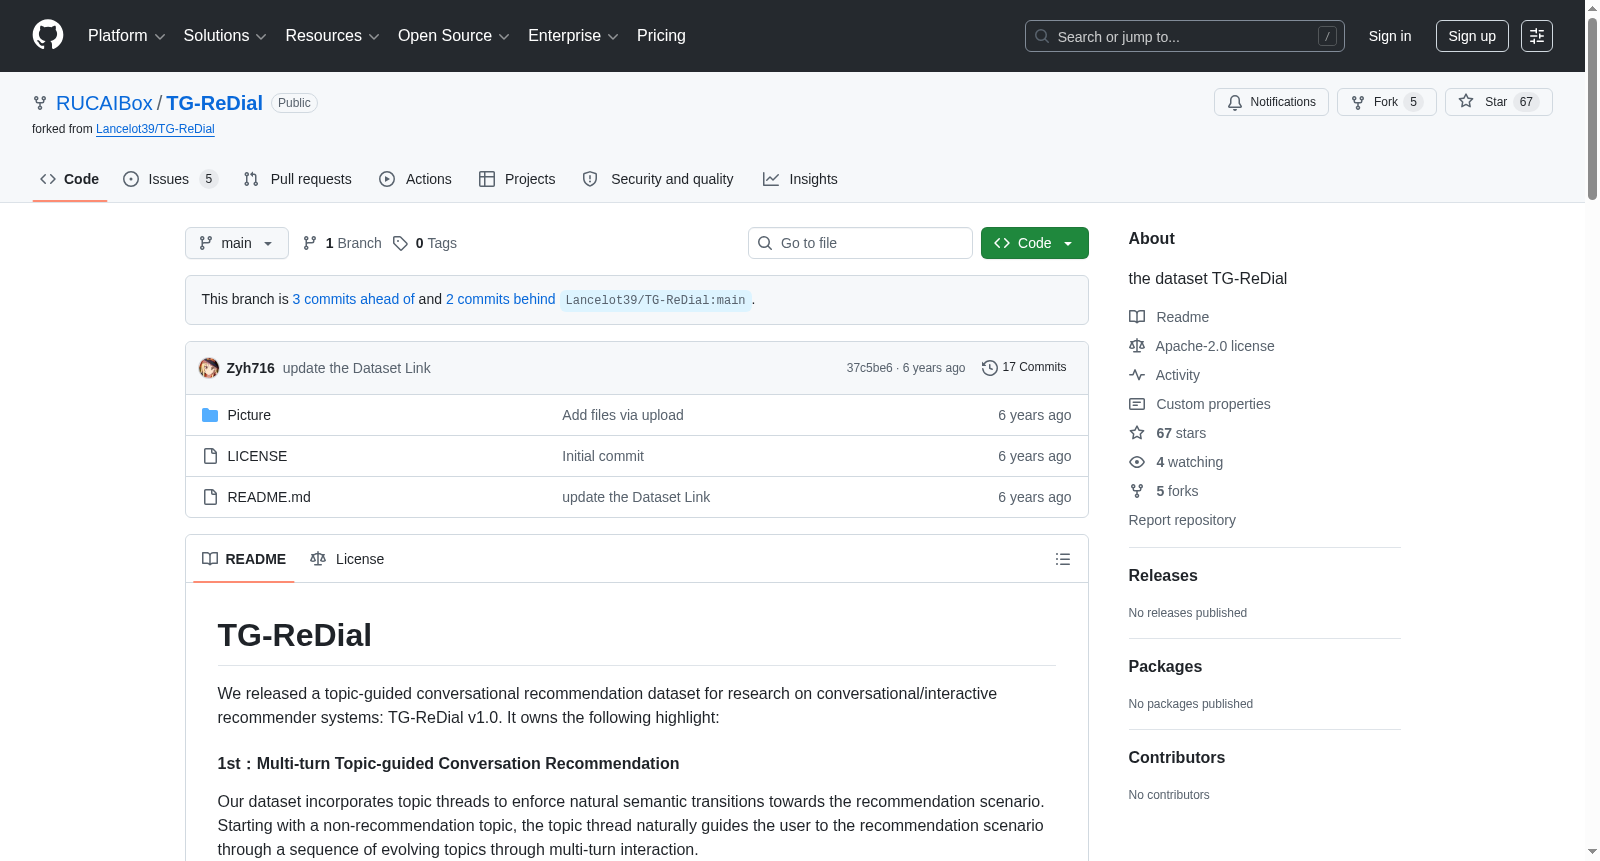This screenshot has width=1600, height=861.
Task: Click the LICENSE file icon
Action: point(210,456)
